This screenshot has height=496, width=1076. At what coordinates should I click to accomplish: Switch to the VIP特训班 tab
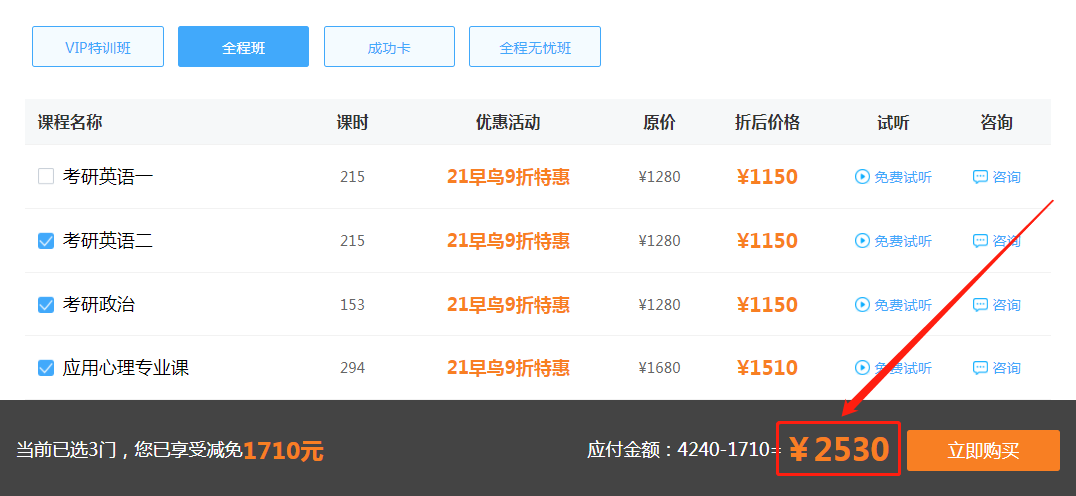click(x=98, y=47)
